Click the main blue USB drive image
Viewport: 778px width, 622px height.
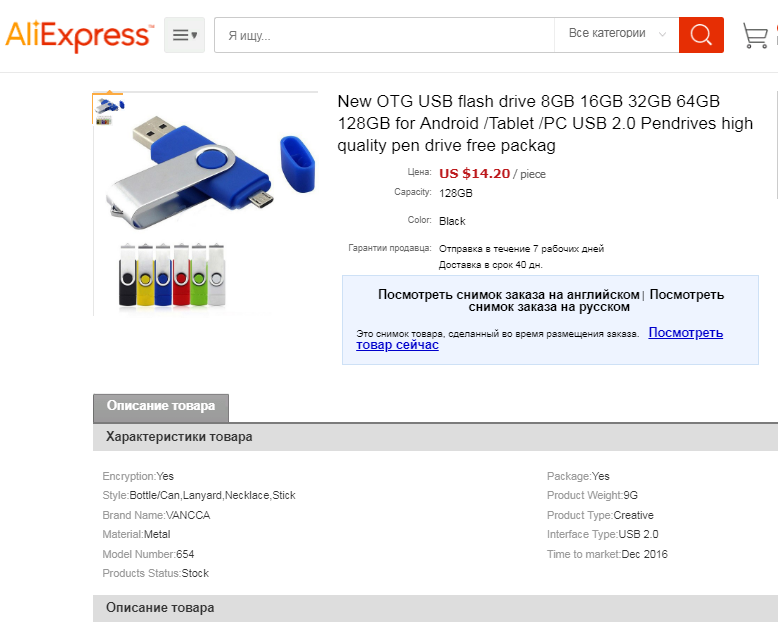211,172
